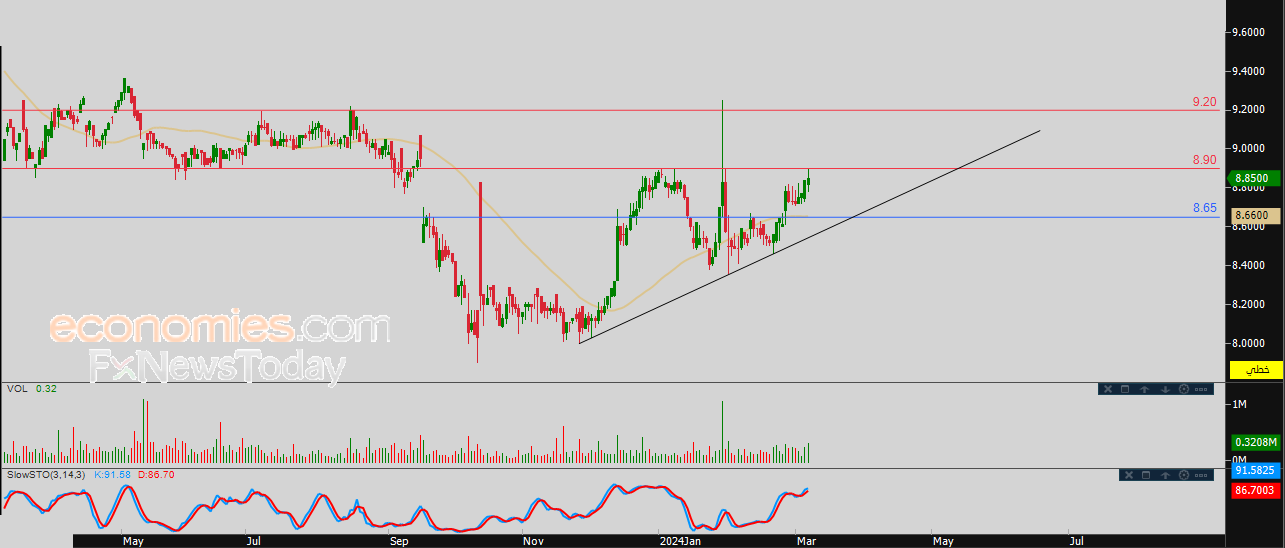Click the Nov date axis label

tap(533, 541)
